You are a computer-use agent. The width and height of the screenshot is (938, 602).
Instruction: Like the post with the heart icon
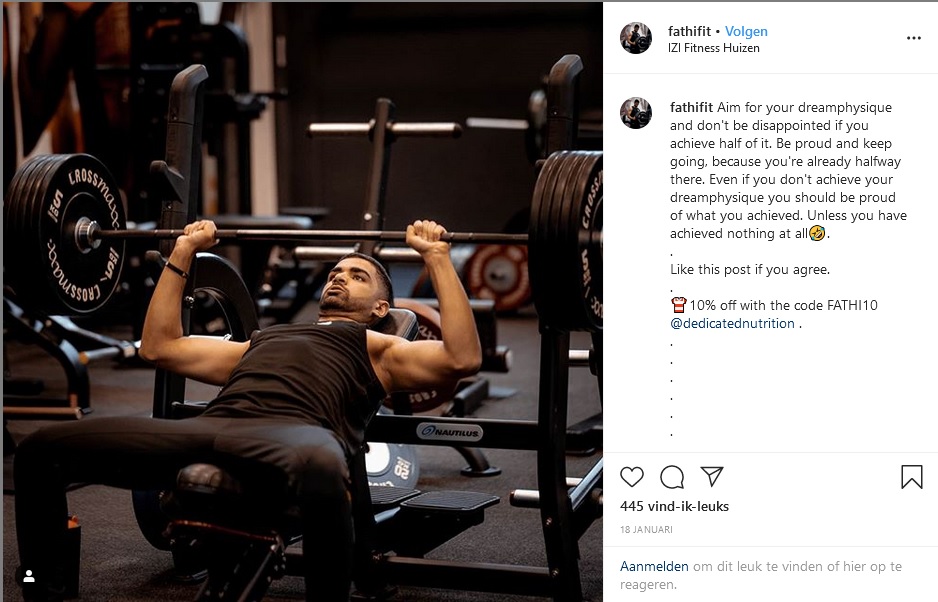tap(632, 477)
